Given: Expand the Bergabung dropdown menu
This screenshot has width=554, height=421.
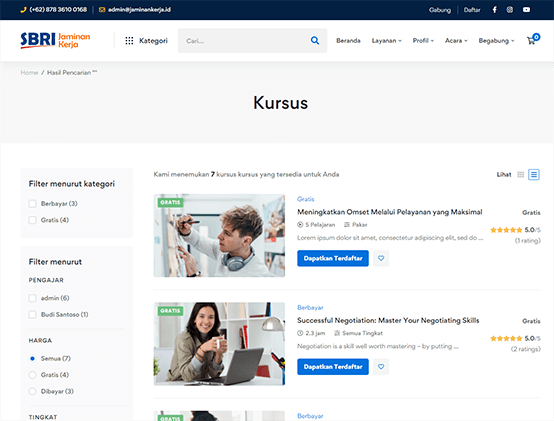Looking at the screenshot, I should pos(496,41).
